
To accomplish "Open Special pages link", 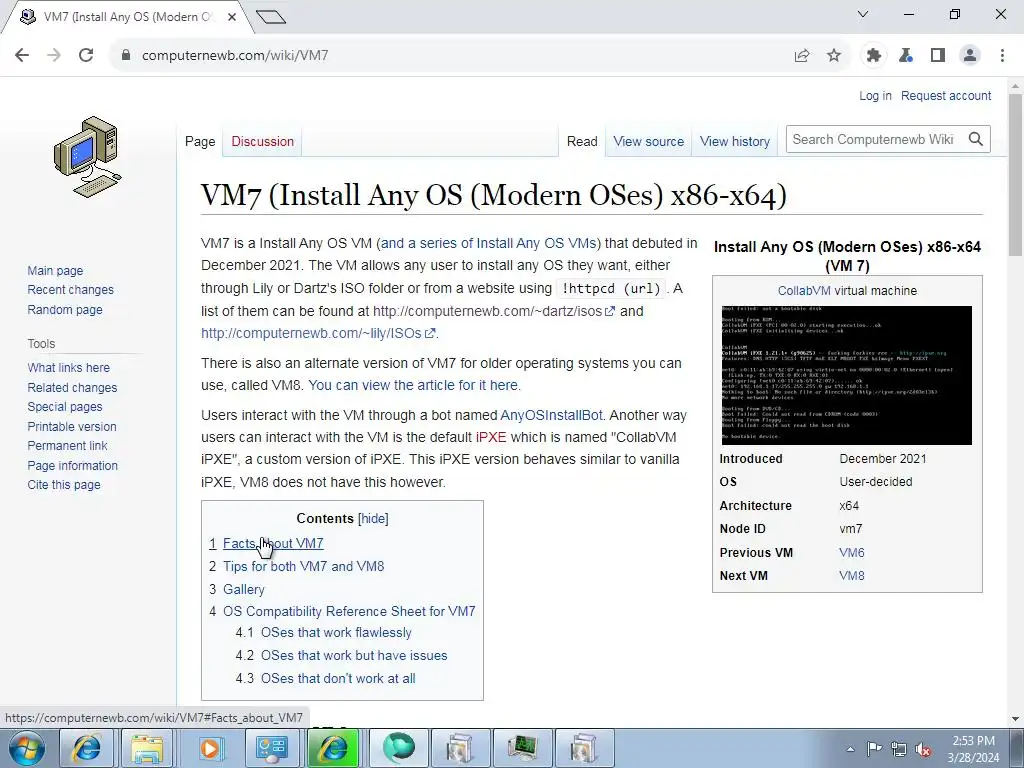I will click(x=65, y=406).
